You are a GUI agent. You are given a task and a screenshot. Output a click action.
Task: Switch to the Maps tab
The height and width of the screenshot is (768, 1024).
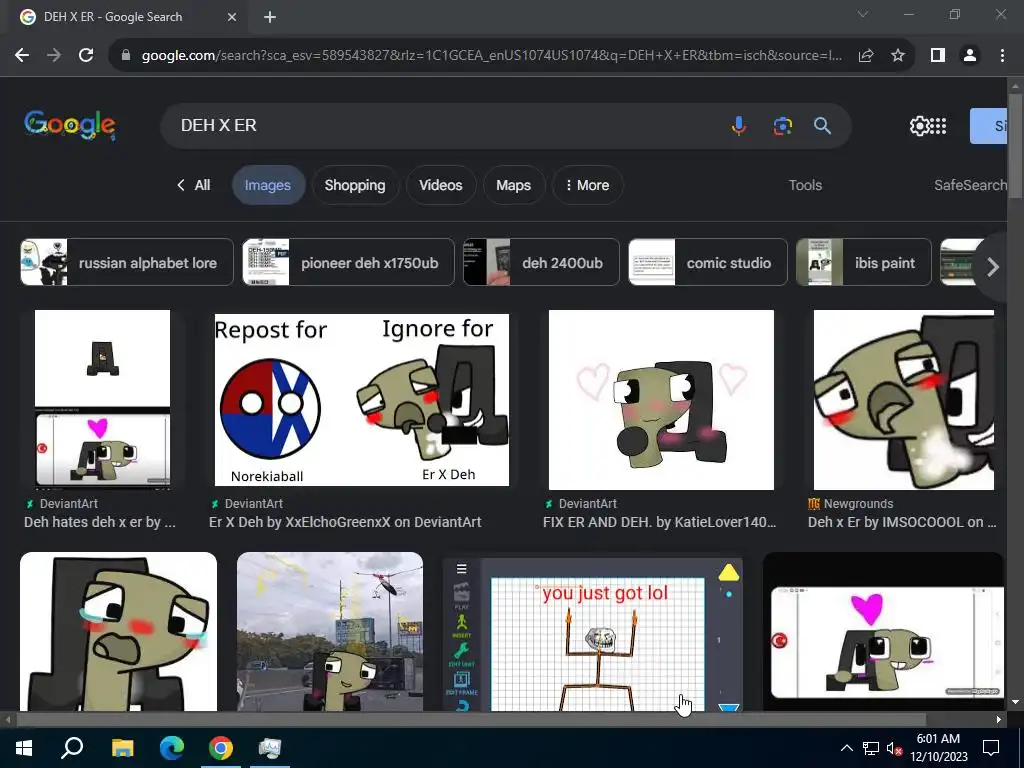(x=513, y=185)
